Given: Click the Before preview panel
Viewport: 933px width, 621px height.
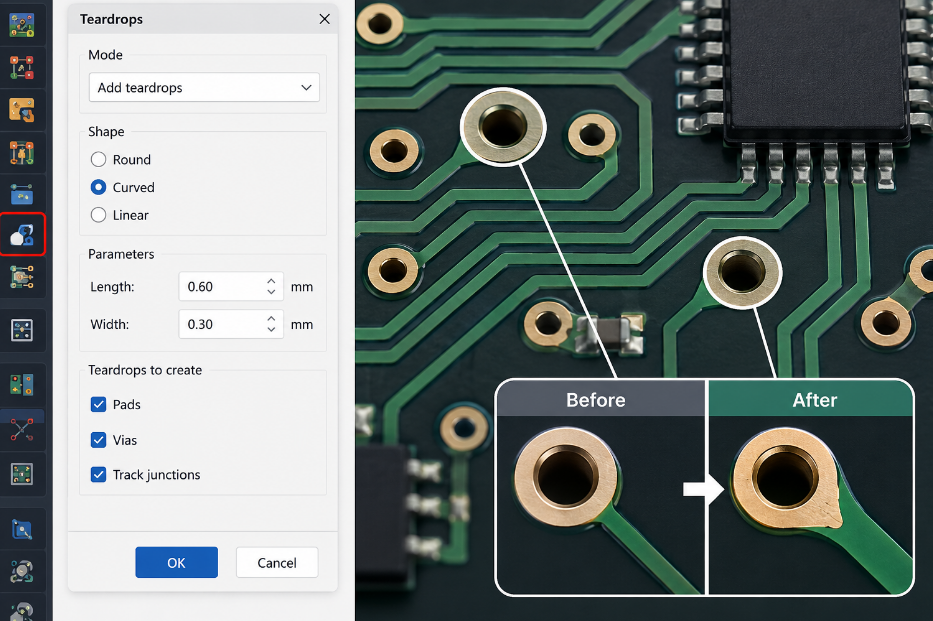Looking at the screenshot, I should click(600, 487).
